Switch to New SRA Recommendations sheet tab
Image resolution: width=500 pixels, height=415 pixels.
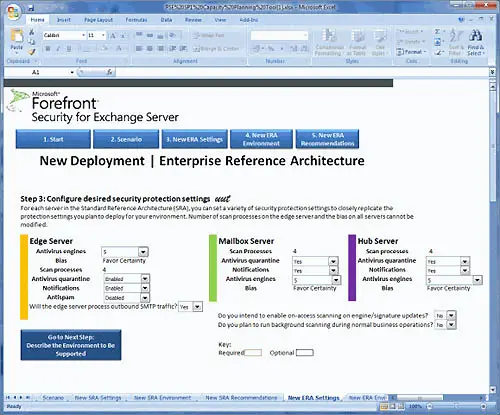click(x=241, y=398)
